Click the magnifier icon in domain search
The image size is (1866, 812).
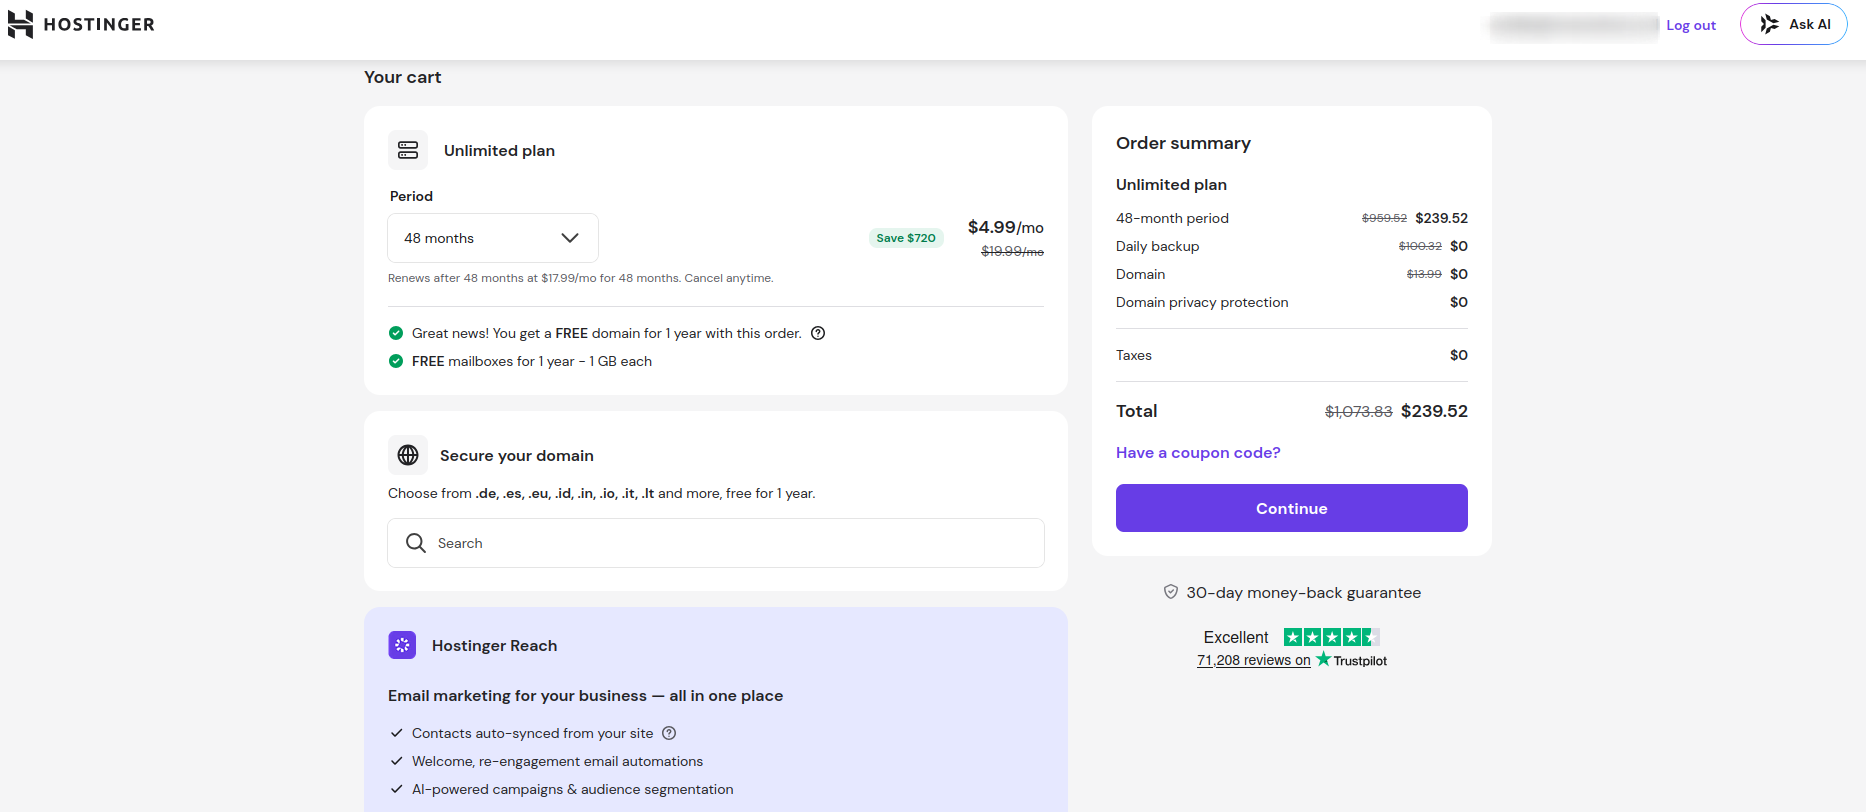pos(416,543)
